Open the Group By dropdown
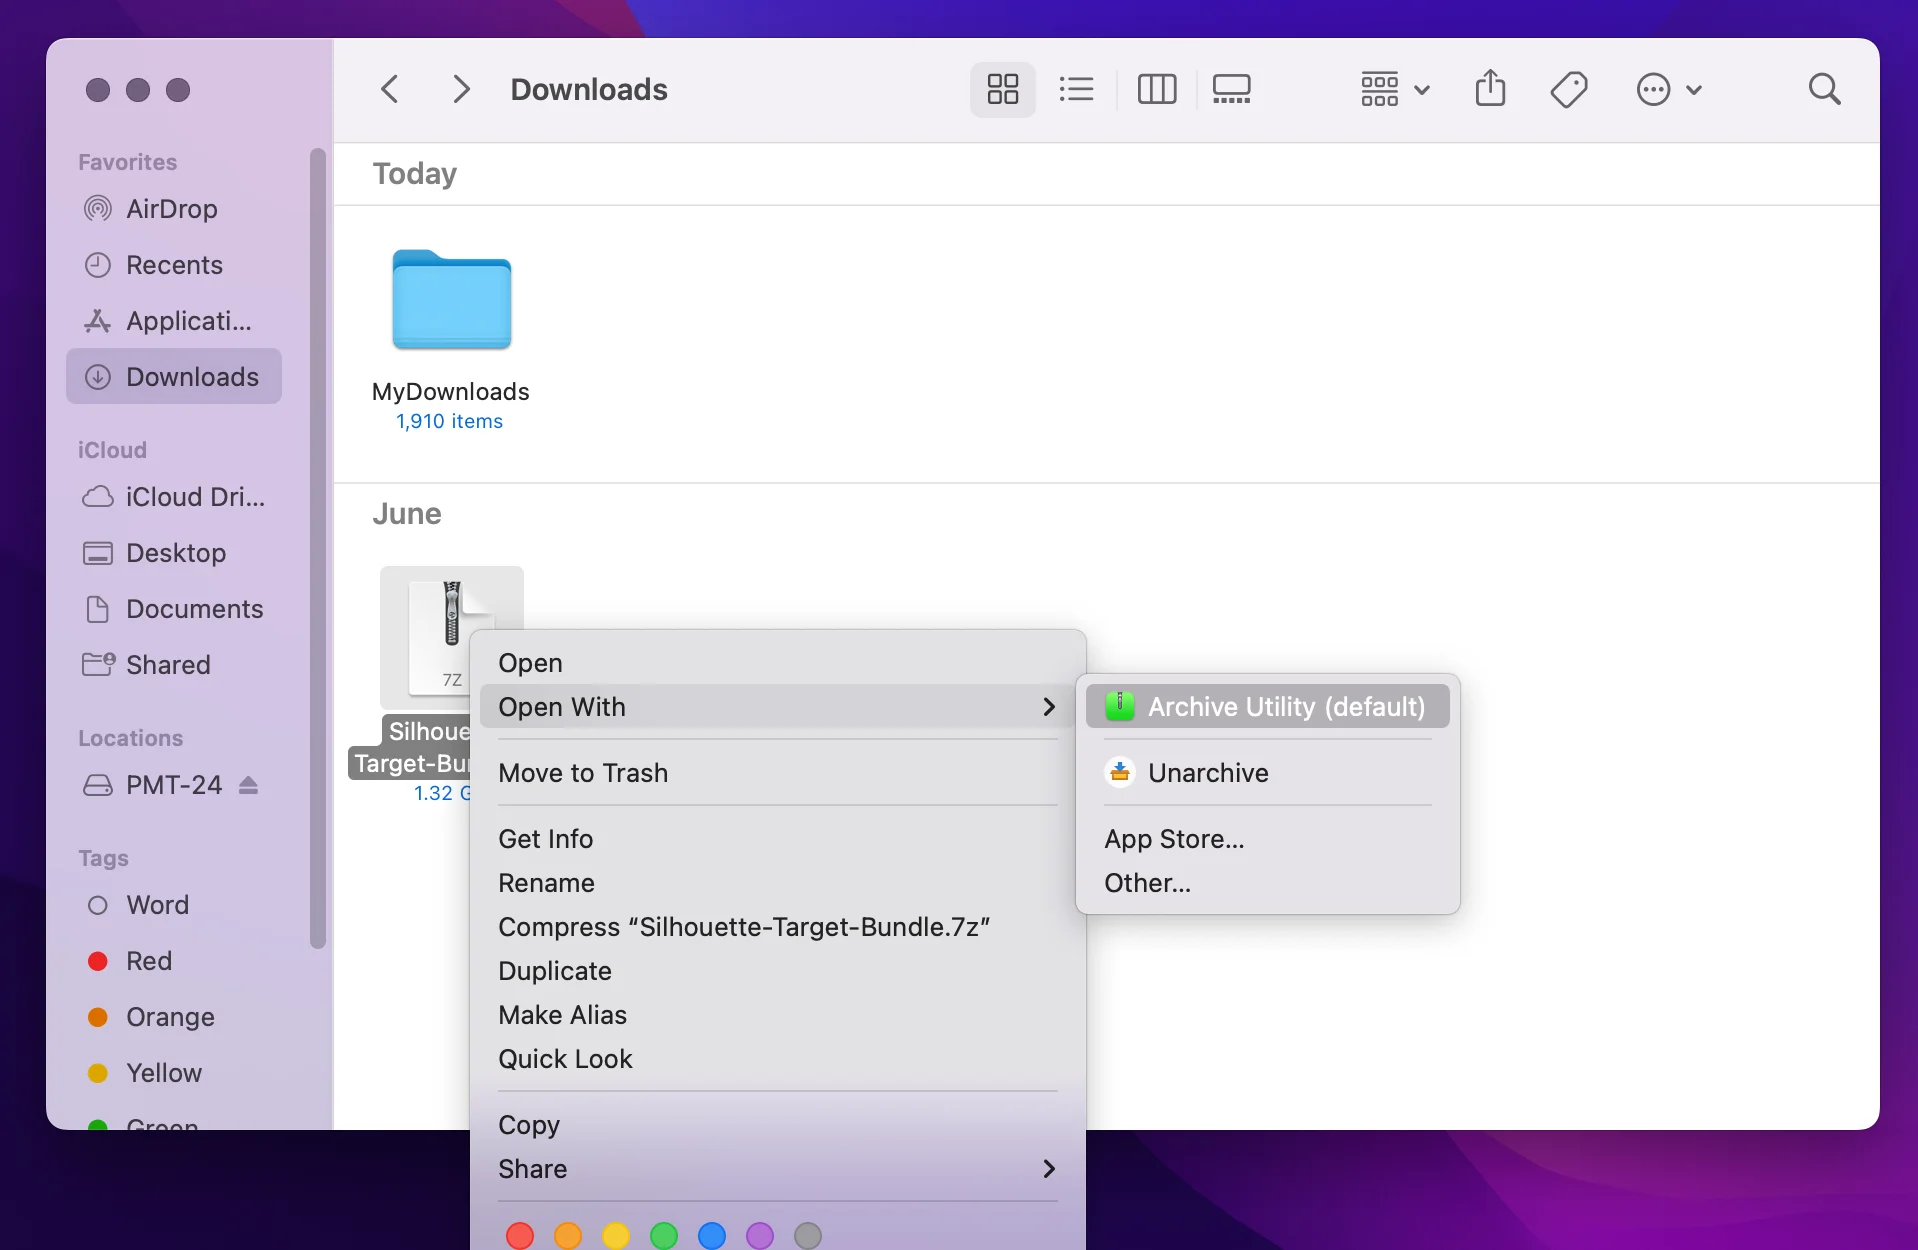 (x=1394, y=90)
